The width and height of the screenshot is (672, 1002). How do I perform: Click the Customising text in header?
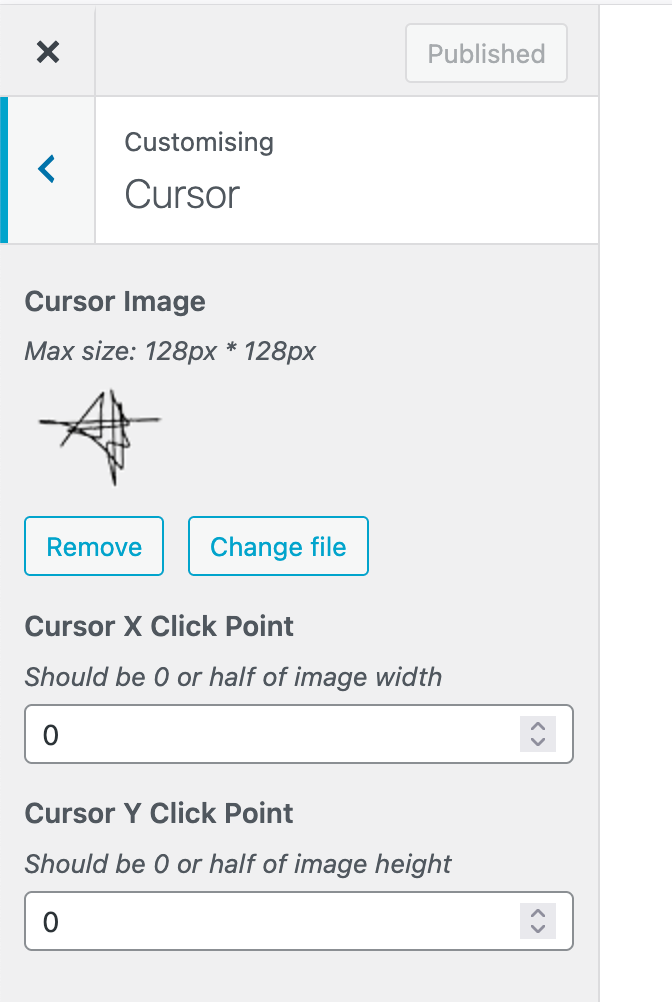coord(199,142)
